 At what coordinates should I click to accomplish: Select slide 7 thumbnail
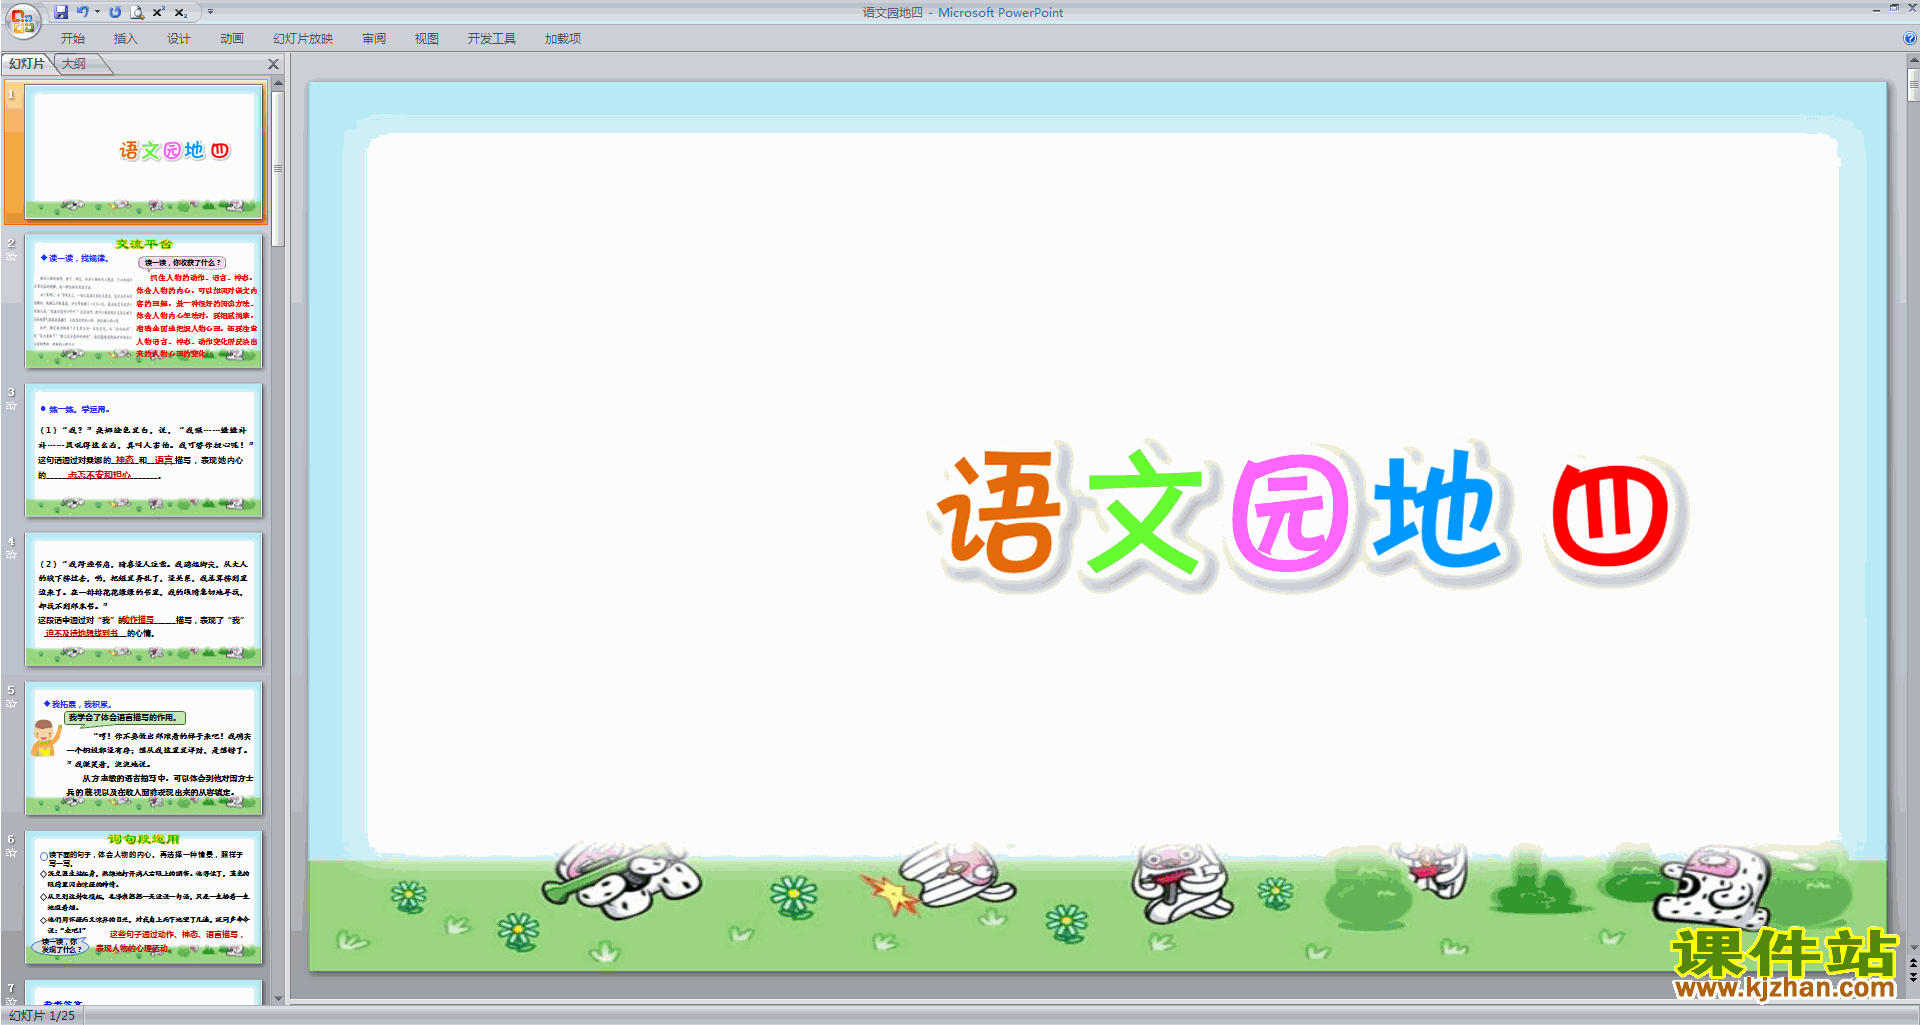pyautogui.click(x=144, y=992)
